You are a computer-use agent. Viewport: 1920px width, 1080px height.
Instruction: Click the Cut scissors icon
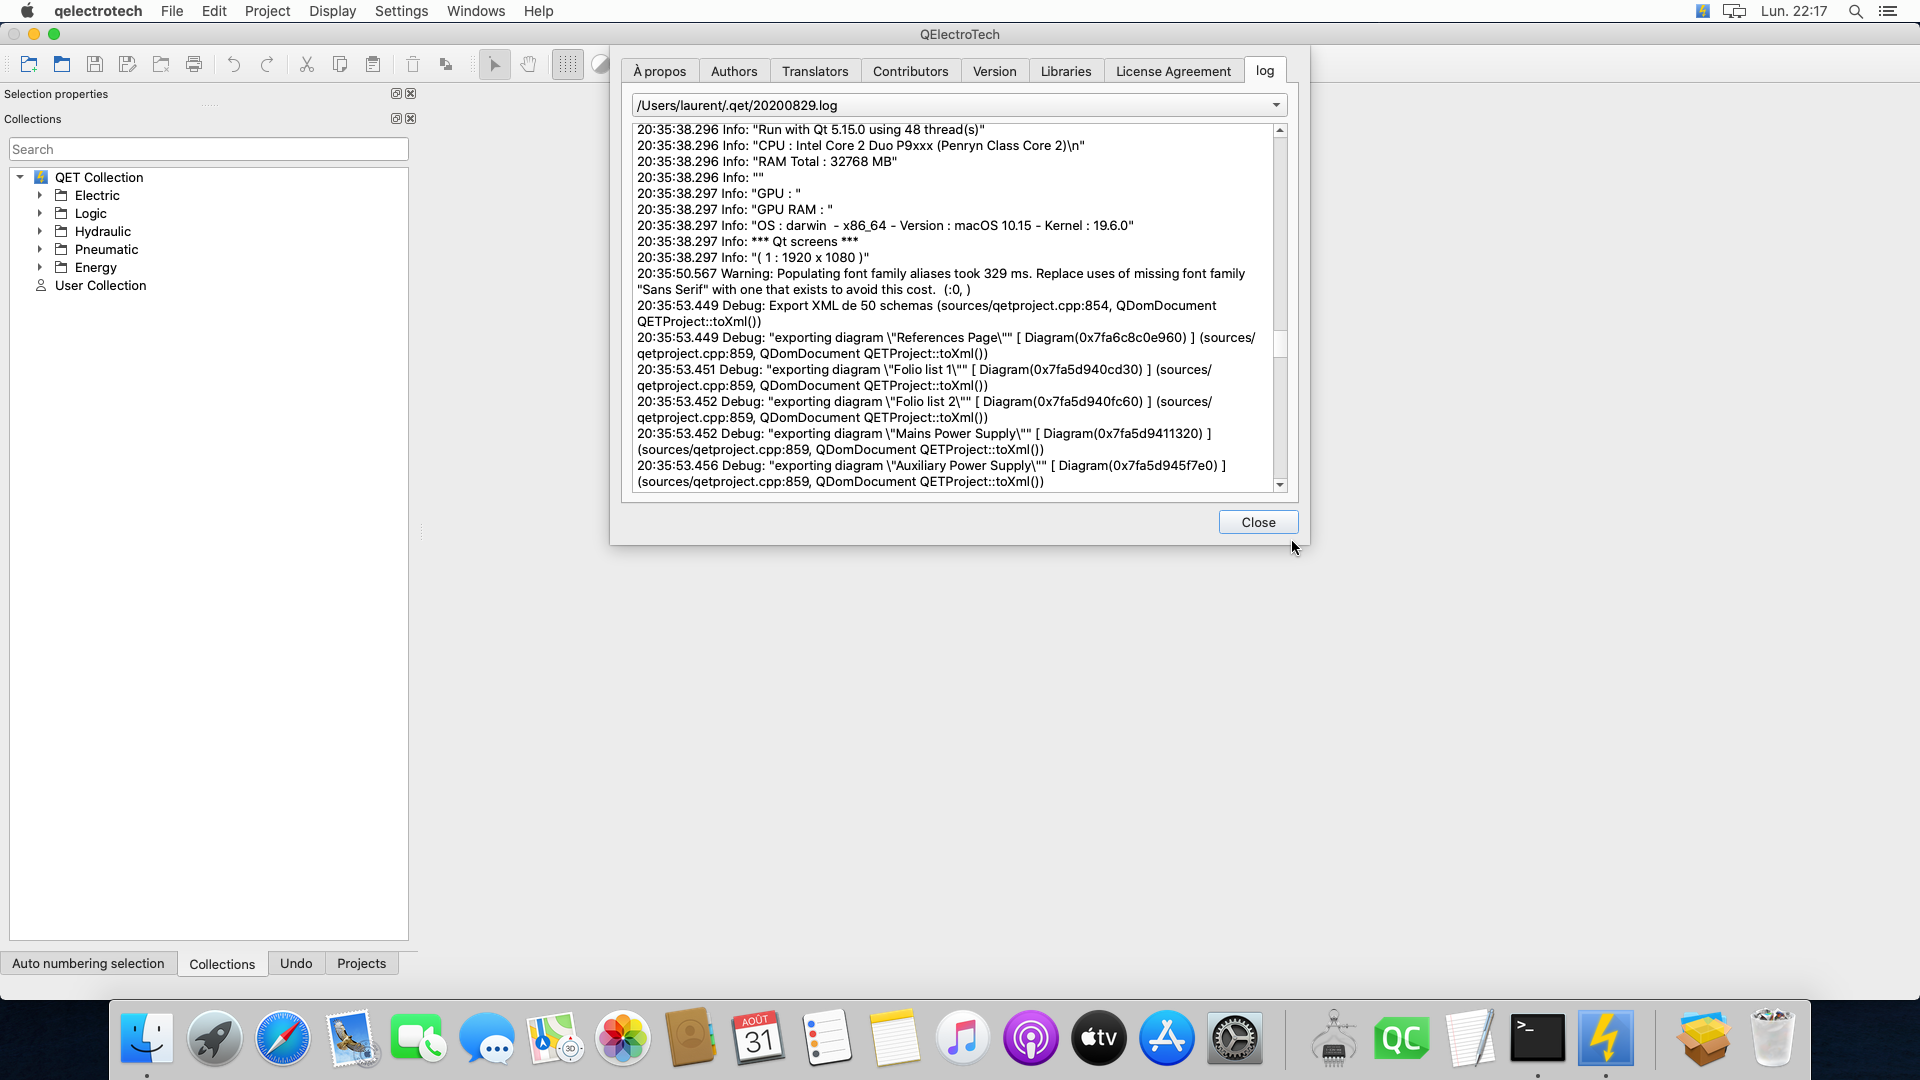pyautogui.click(x=307, y=65)
